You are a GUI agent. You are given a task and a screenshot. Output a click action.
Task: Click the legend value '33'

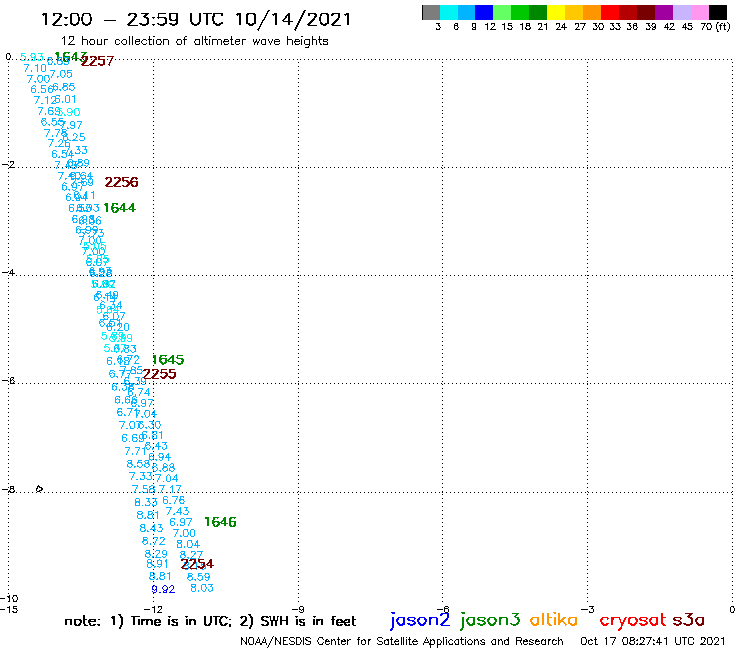615,26
